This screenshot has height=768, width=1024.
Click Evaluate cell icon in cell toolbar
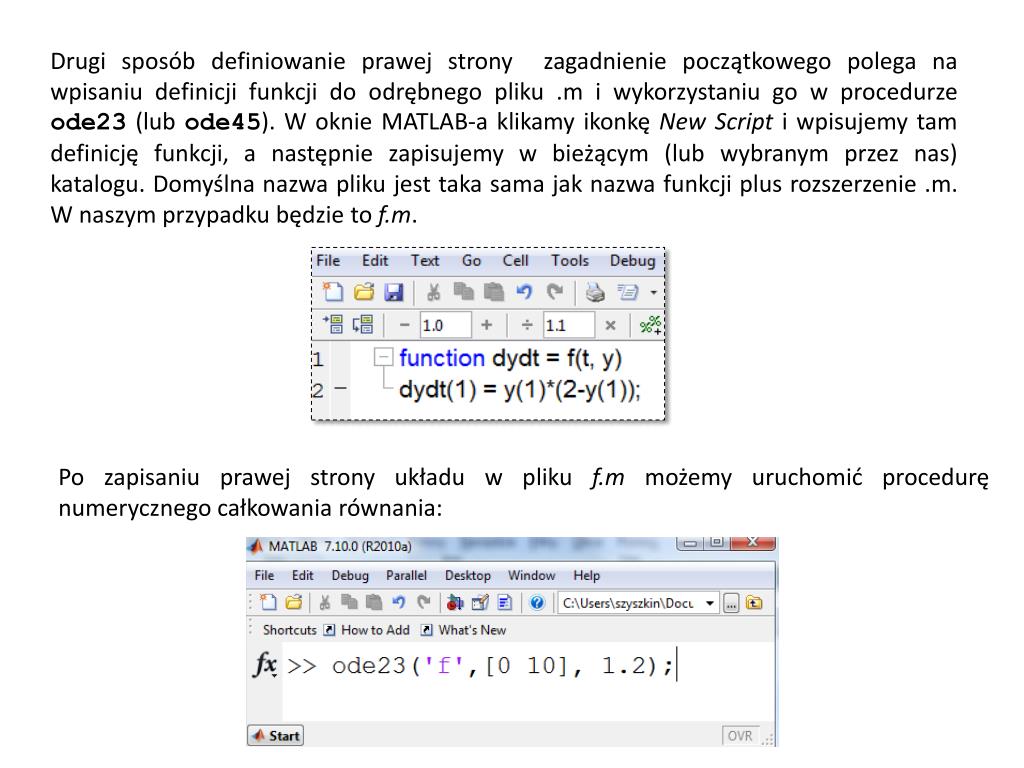(x=332, y=324)
